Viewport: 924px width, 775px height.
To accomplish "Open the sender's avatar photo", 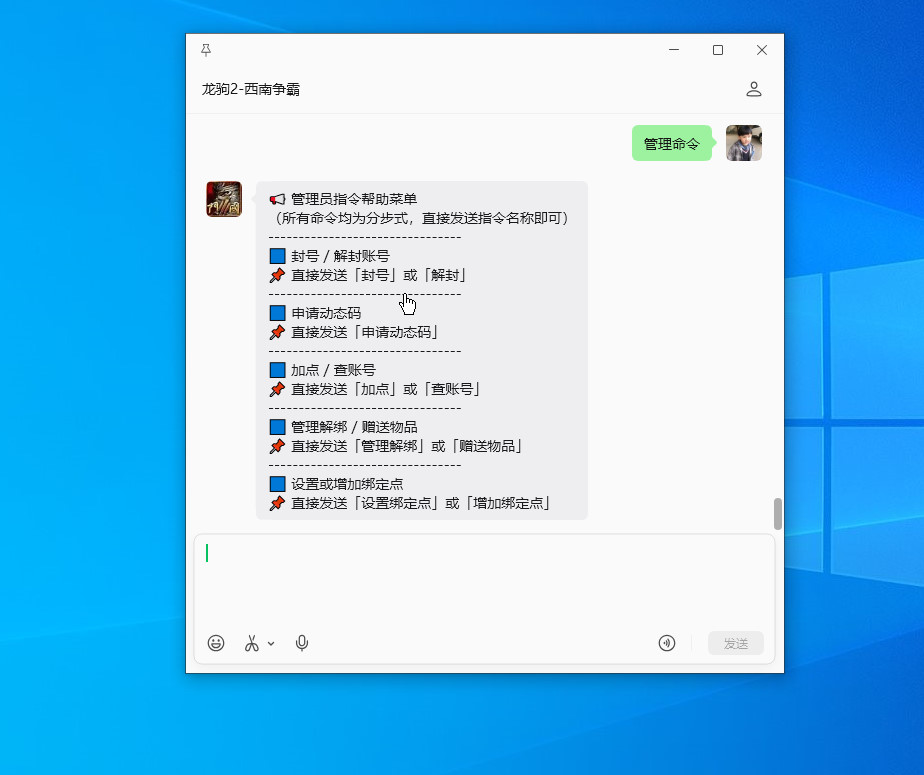I will pyautogui.click(x=744, y=143).
